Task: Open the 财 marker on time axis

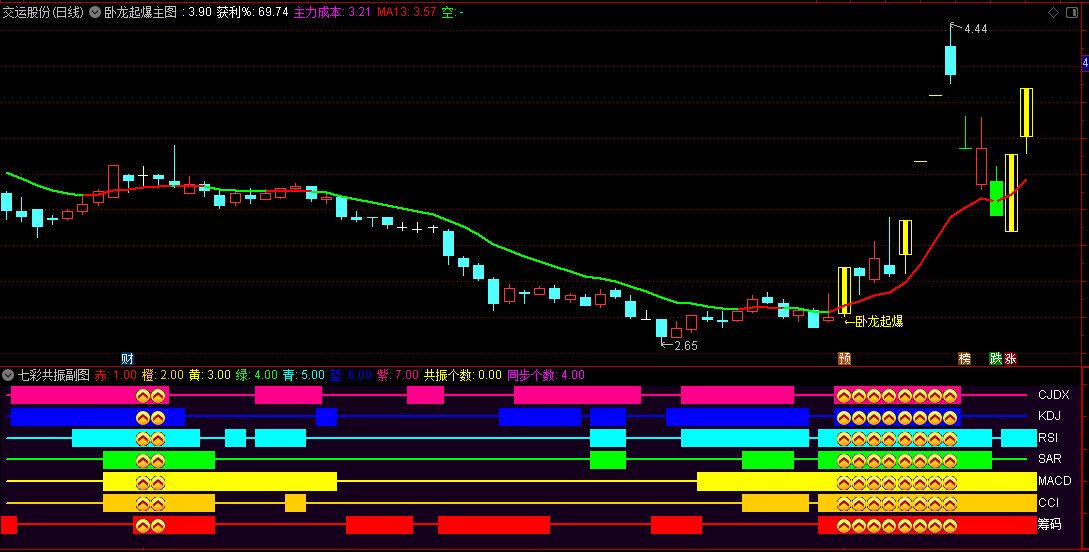Action: pyautogui.click(x=127, y=358)
